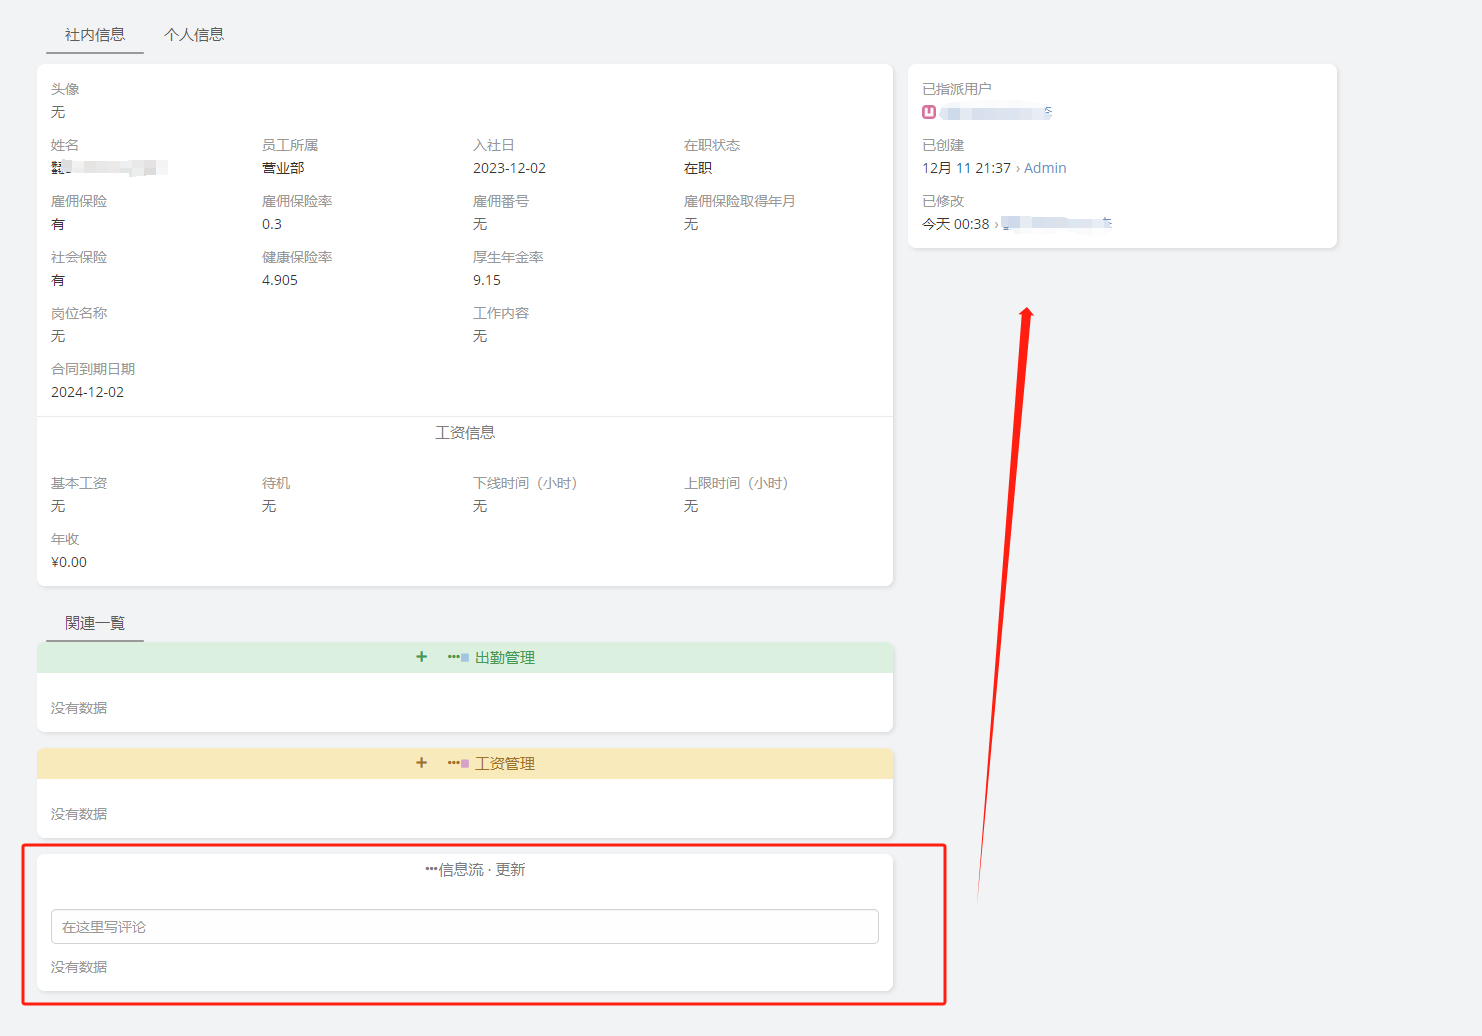1482x1036 pixels.
Task: Select the 関連一覧 tab
Action: click(x=95, y=623)
